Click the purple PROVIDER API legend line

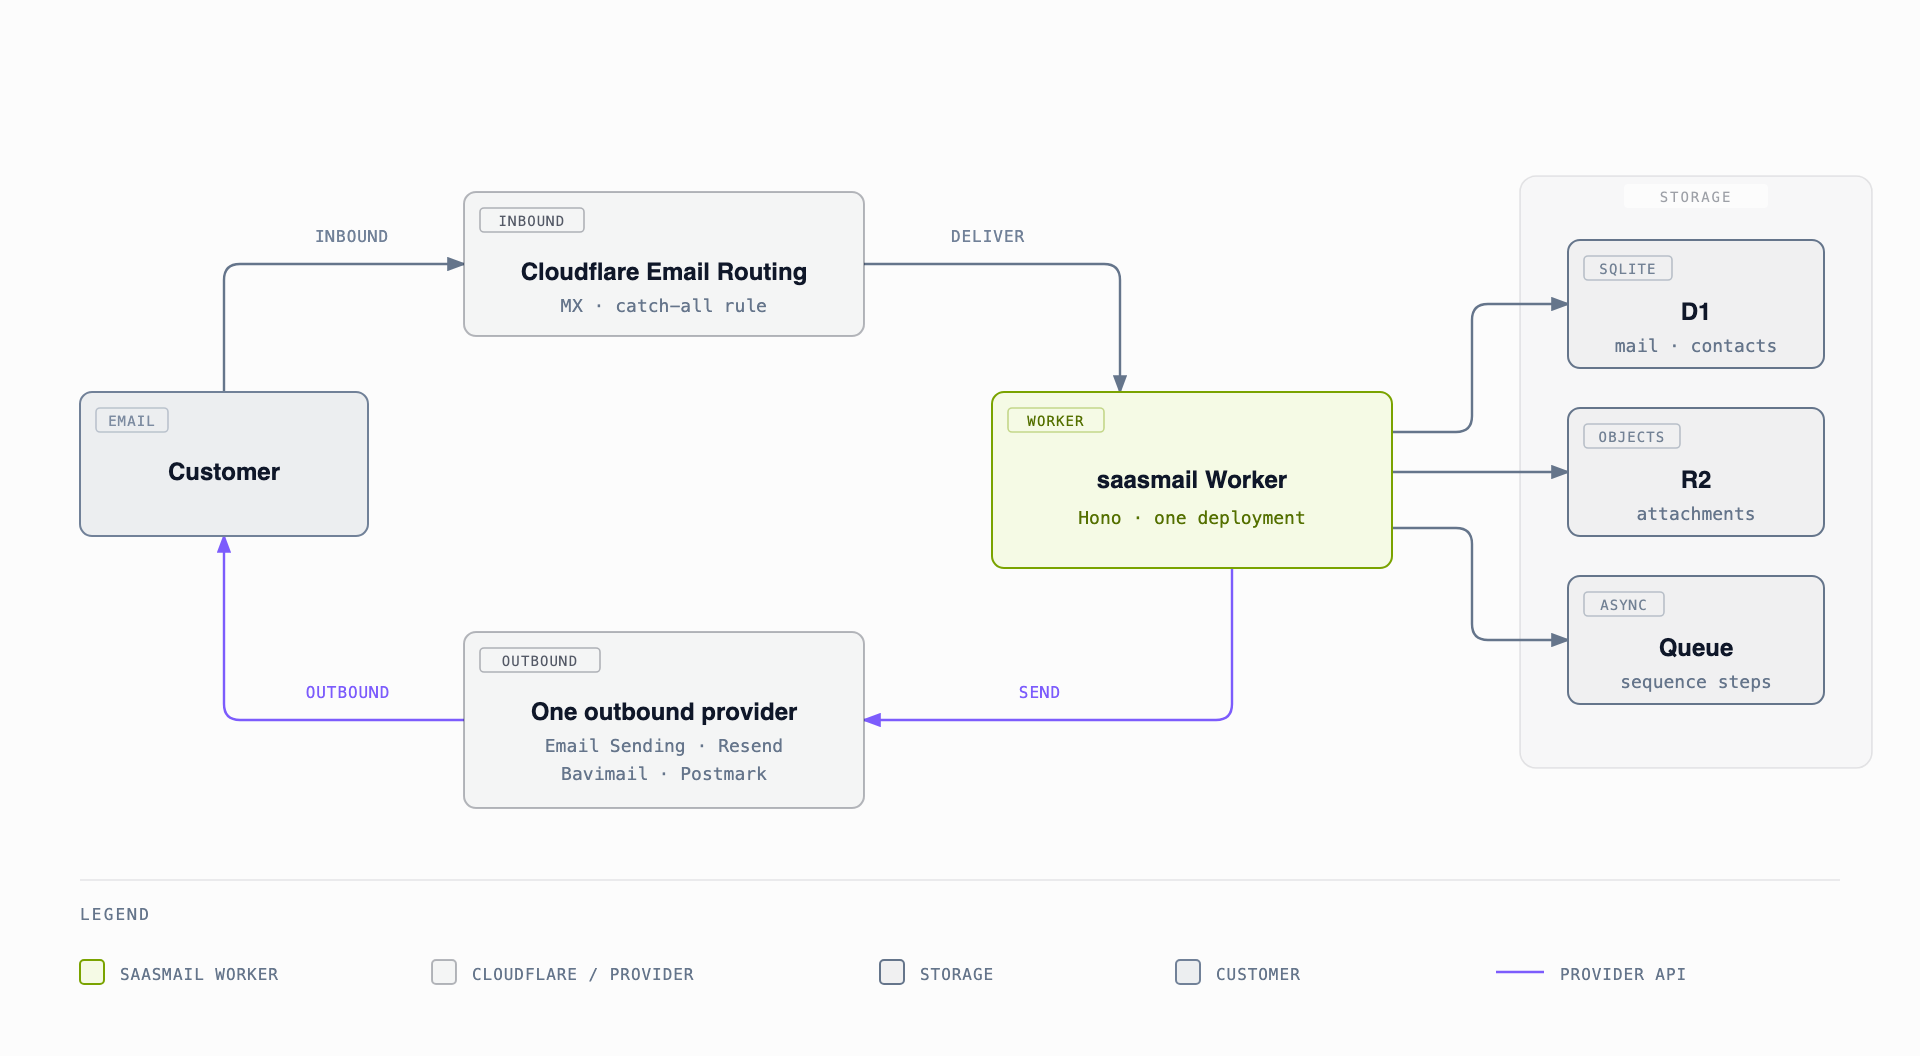pos(1520,972)
